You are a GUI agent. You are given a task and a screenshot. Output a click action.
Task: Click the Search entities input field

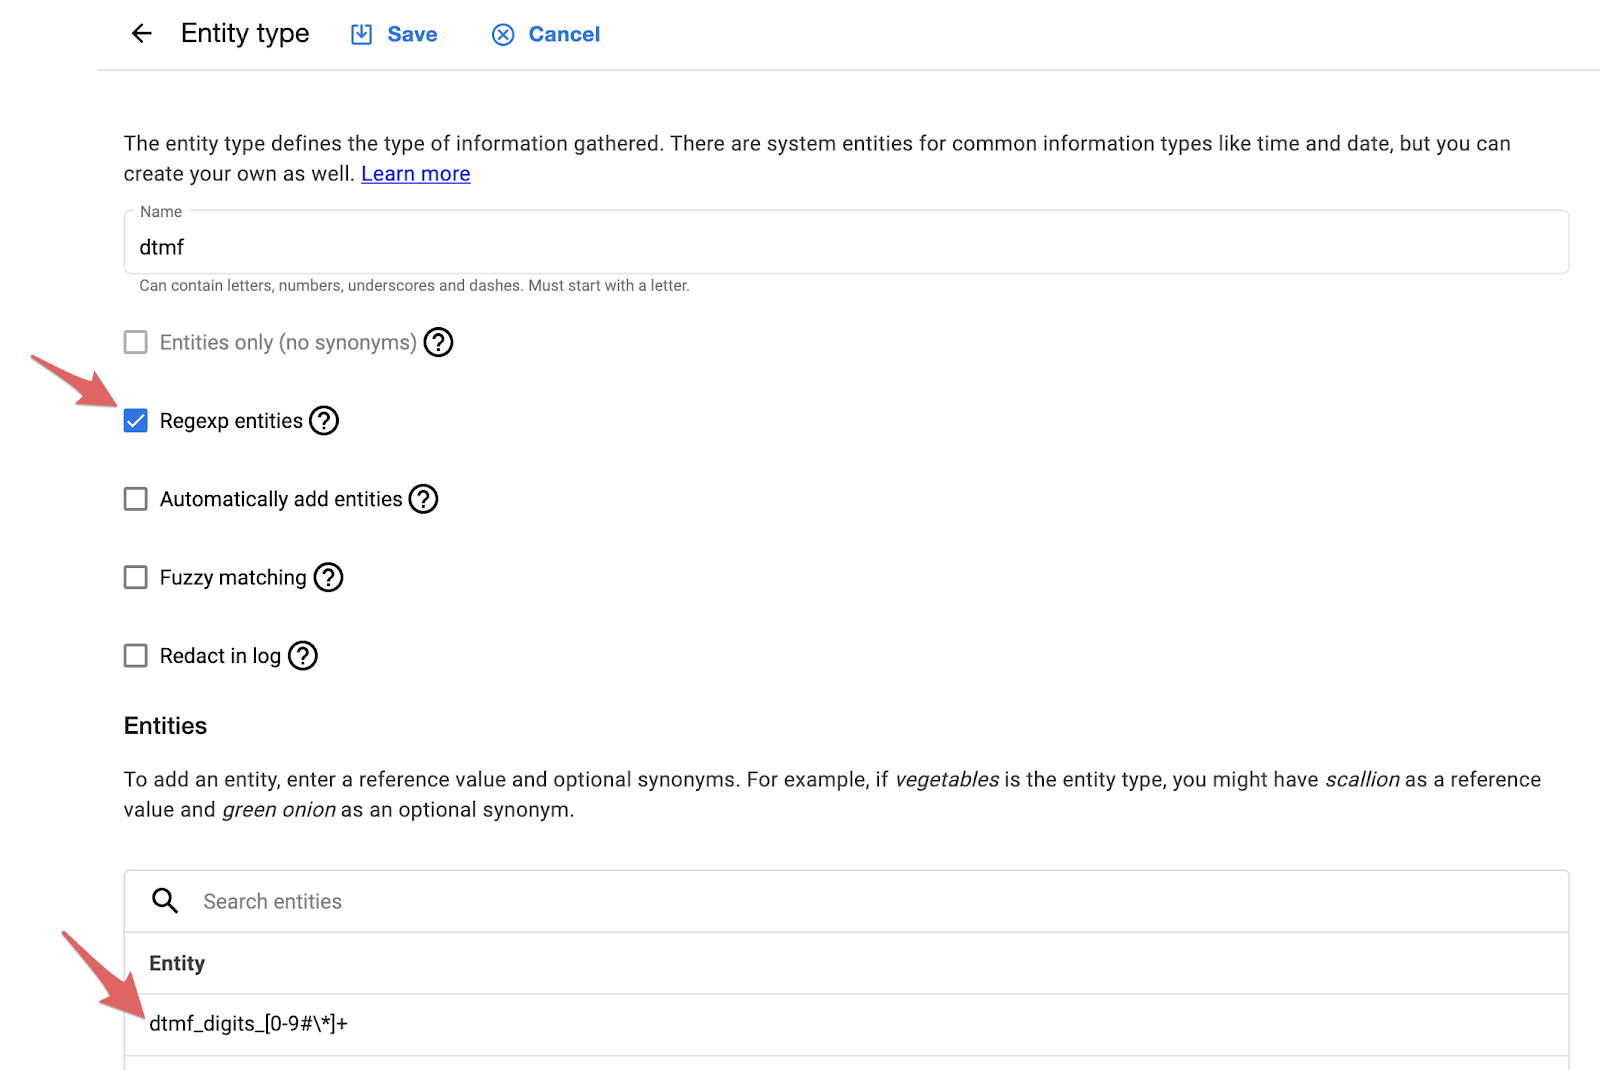(x=880, y=901)
